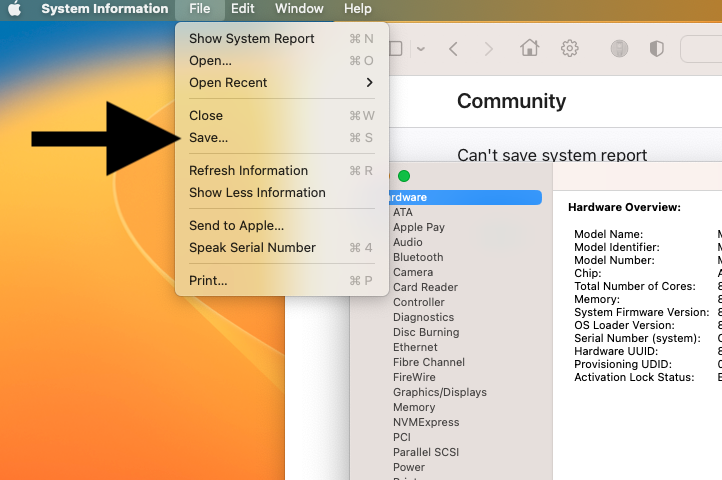Open the System Information app menu
Viewport: 722px width, 480px height.
pyautogui.click(x=105, y=8)
